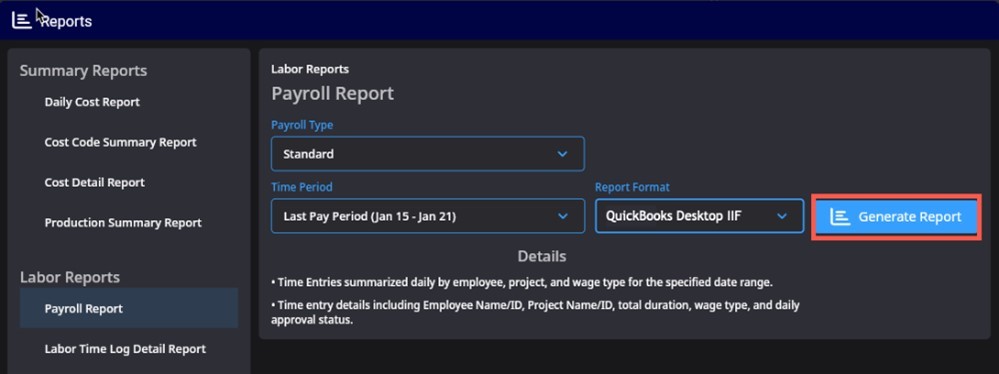Click the chevron arrow in Report Format field

[782, 216]
